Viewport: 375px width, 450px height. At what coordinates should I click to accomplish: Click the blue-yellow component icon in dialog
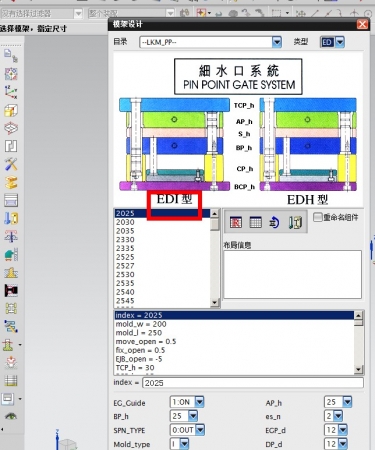click(x=295, y=222)
